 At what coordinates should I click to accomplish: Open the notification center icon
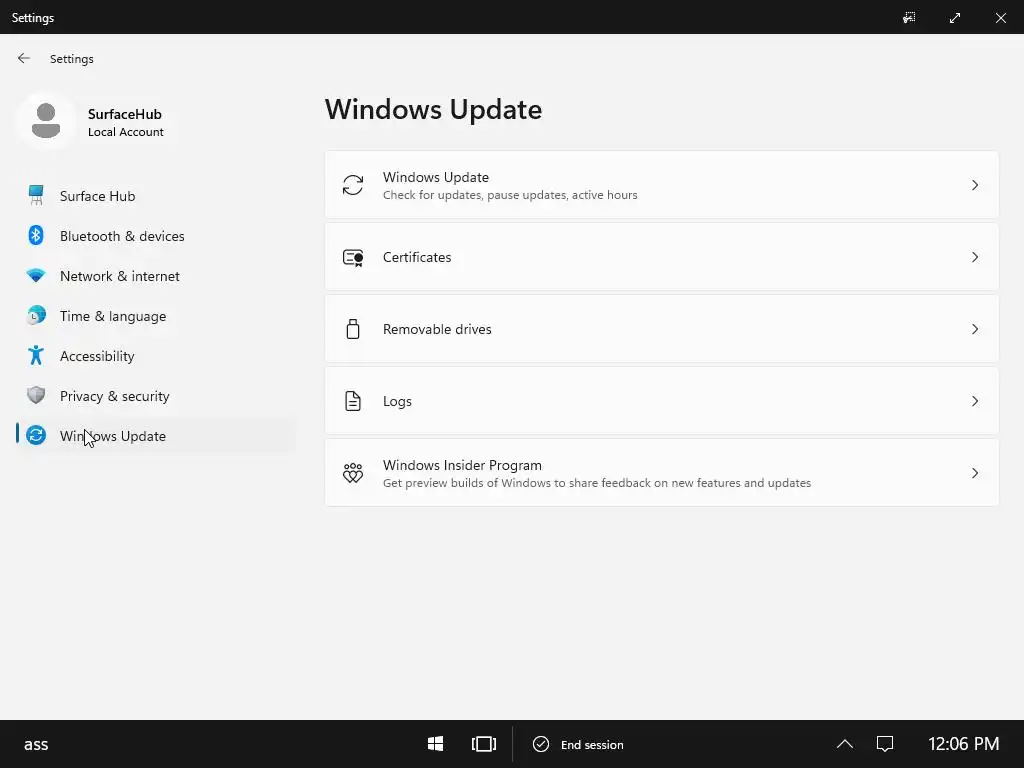pyautogui.click(x=885, y=744)
